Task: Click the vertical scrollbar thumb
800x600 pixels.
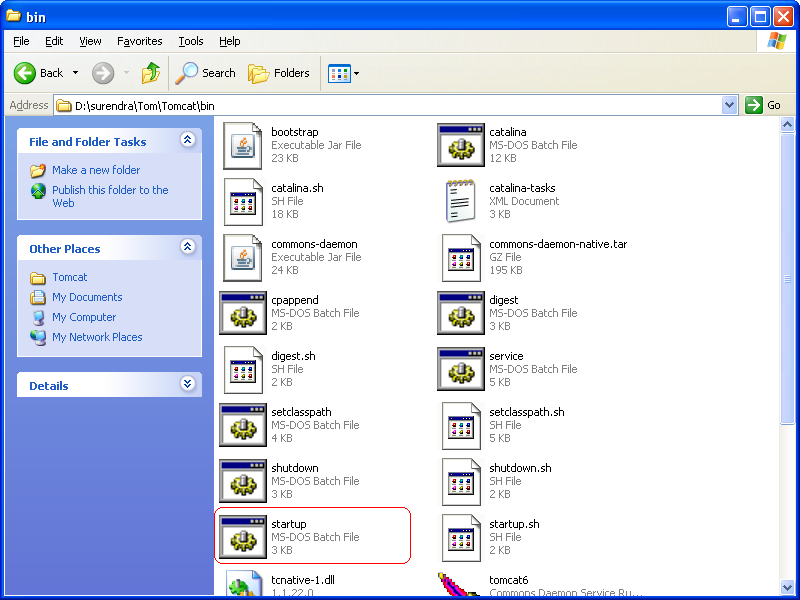Action: (787, 279)
